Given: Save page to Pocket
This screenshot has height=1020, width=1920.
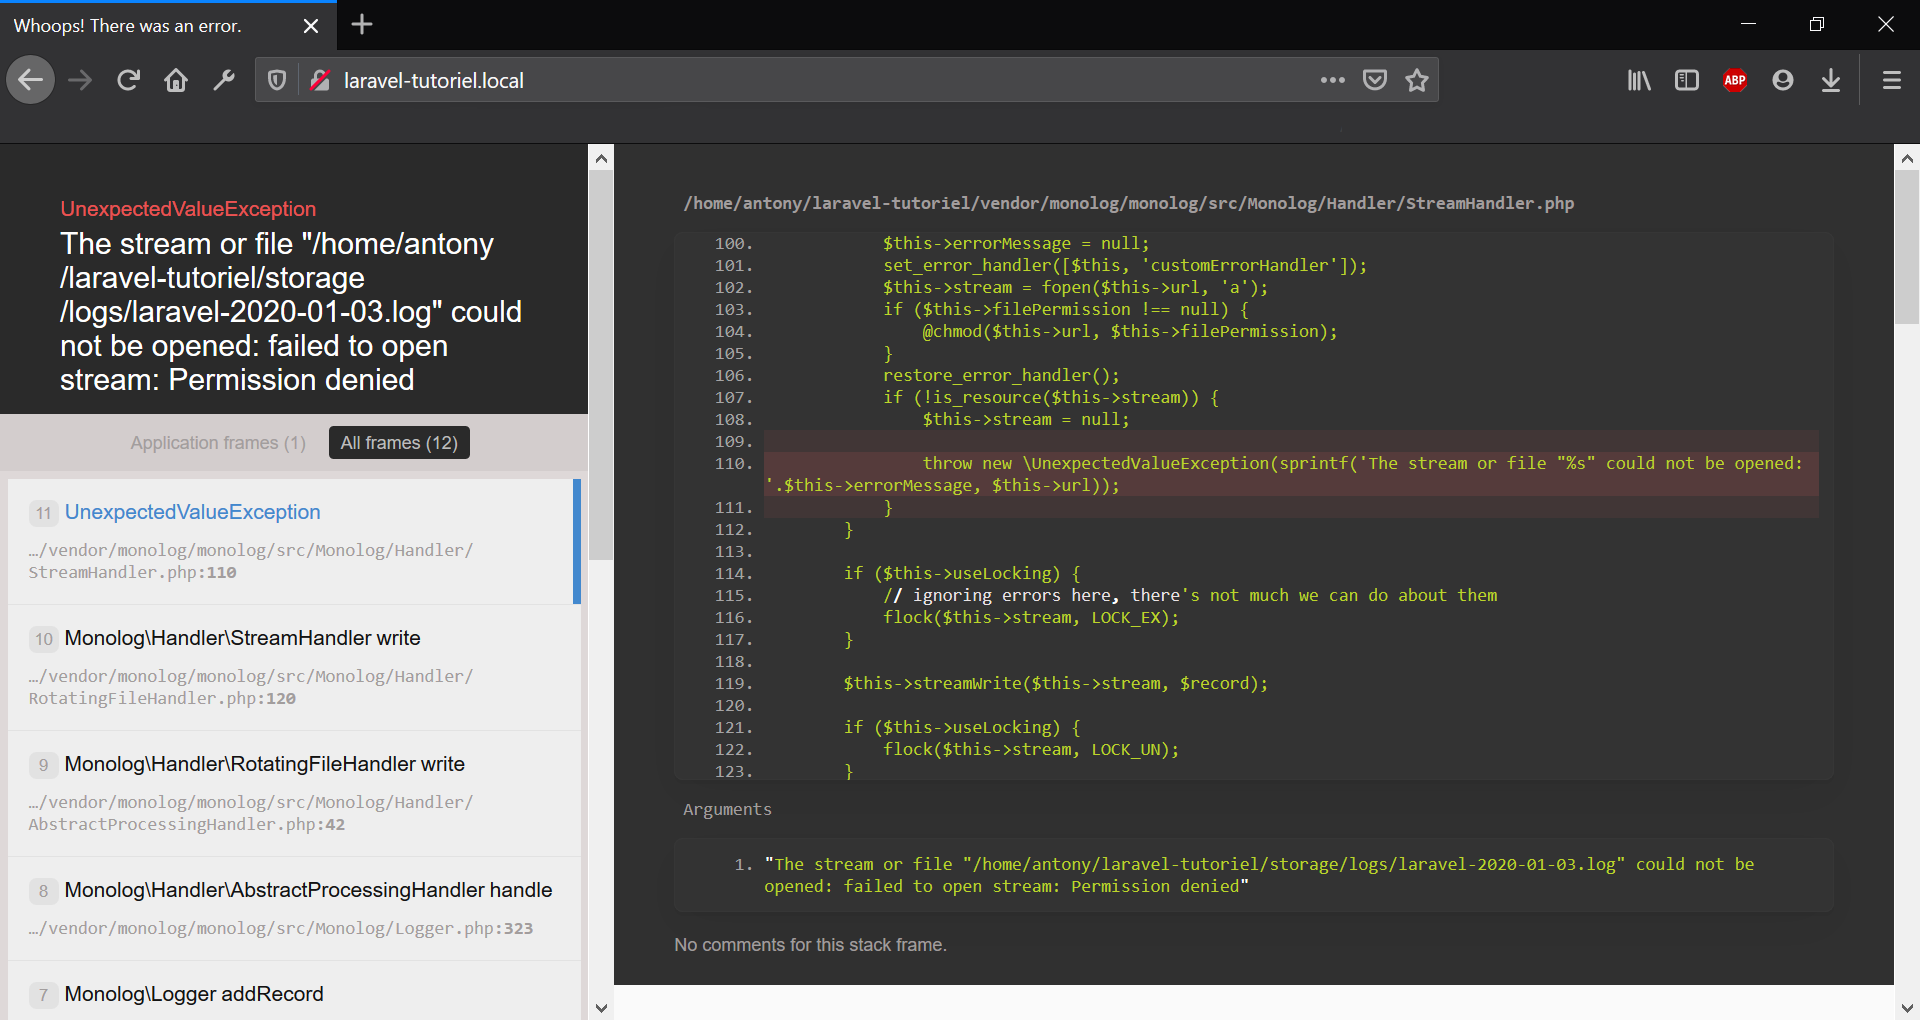Looking at the screenshot, I should point(1375,80).
